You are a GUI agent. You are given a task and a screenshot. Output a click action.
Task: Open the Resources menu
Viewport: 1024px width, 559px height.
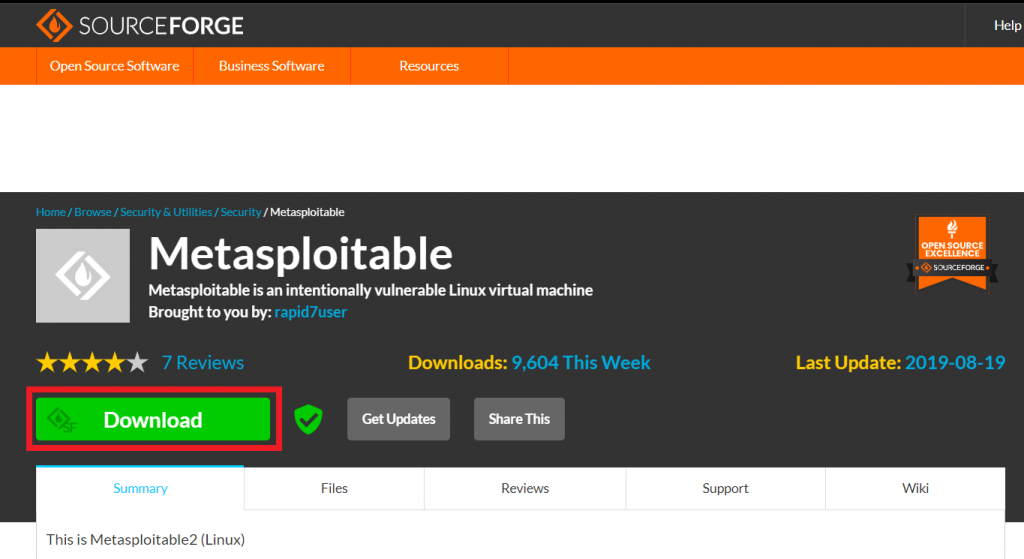coord(429,66)
